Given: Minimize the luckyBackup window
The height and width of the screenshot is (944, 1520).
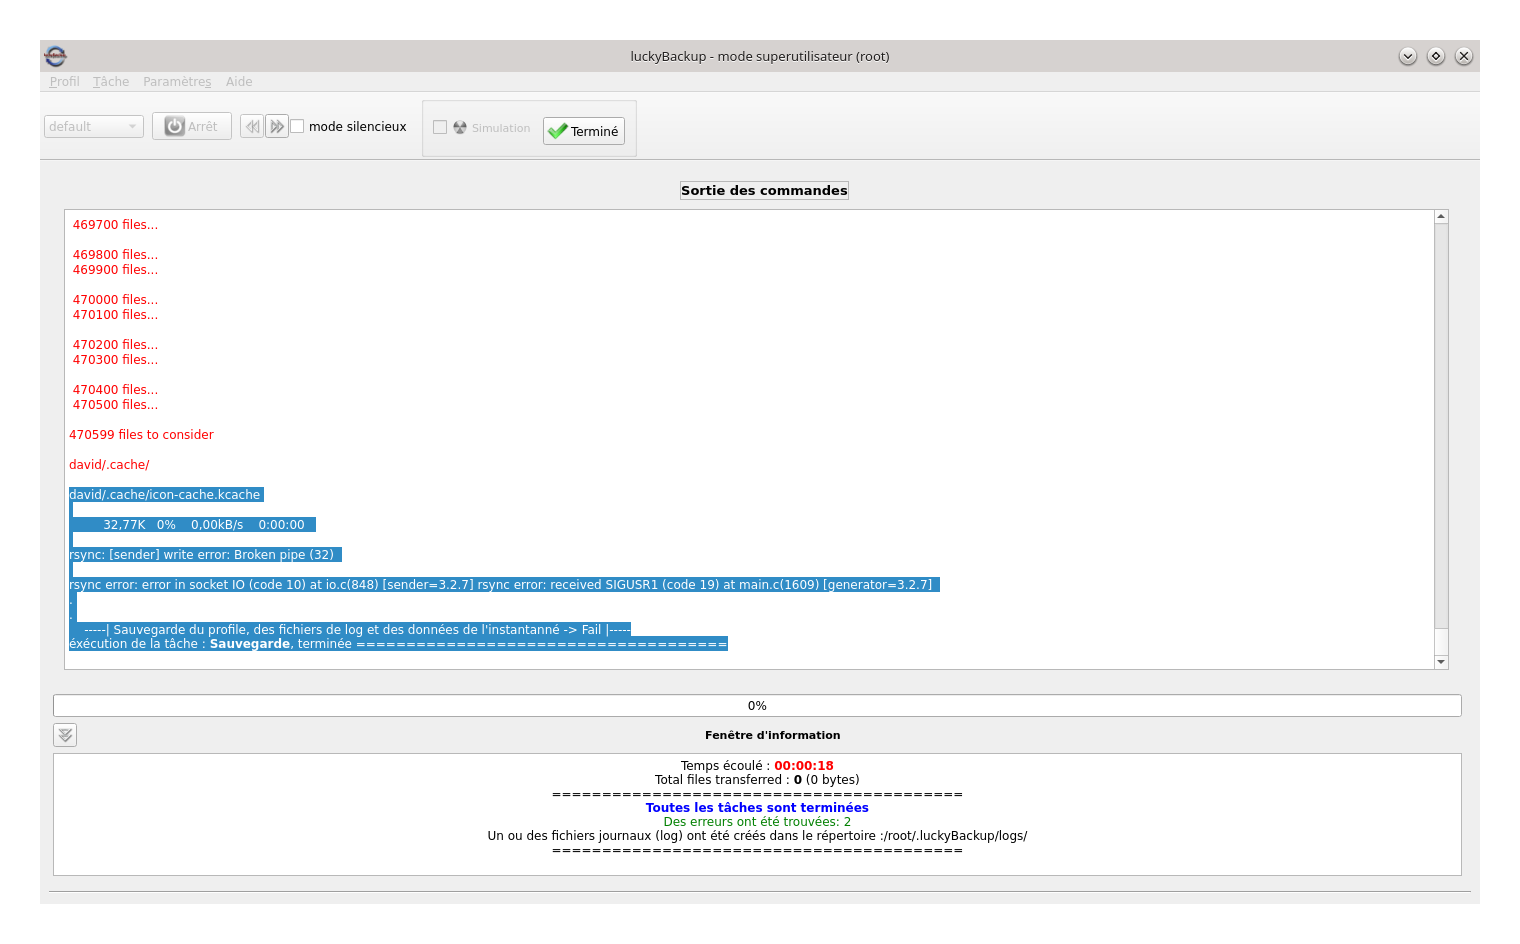Looking at the screenshot, I should click(1408, 56).
